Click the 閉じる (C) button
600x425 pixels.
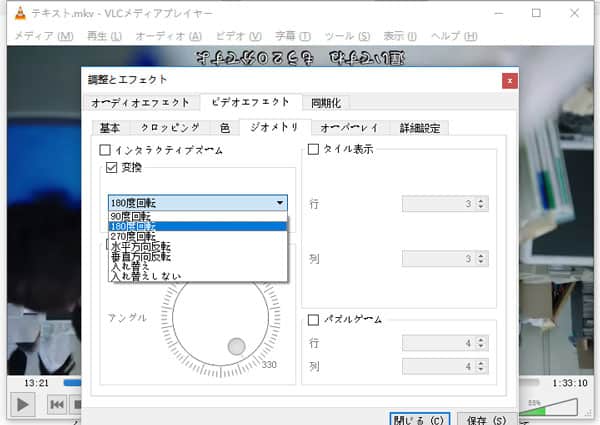click(420, 420)
